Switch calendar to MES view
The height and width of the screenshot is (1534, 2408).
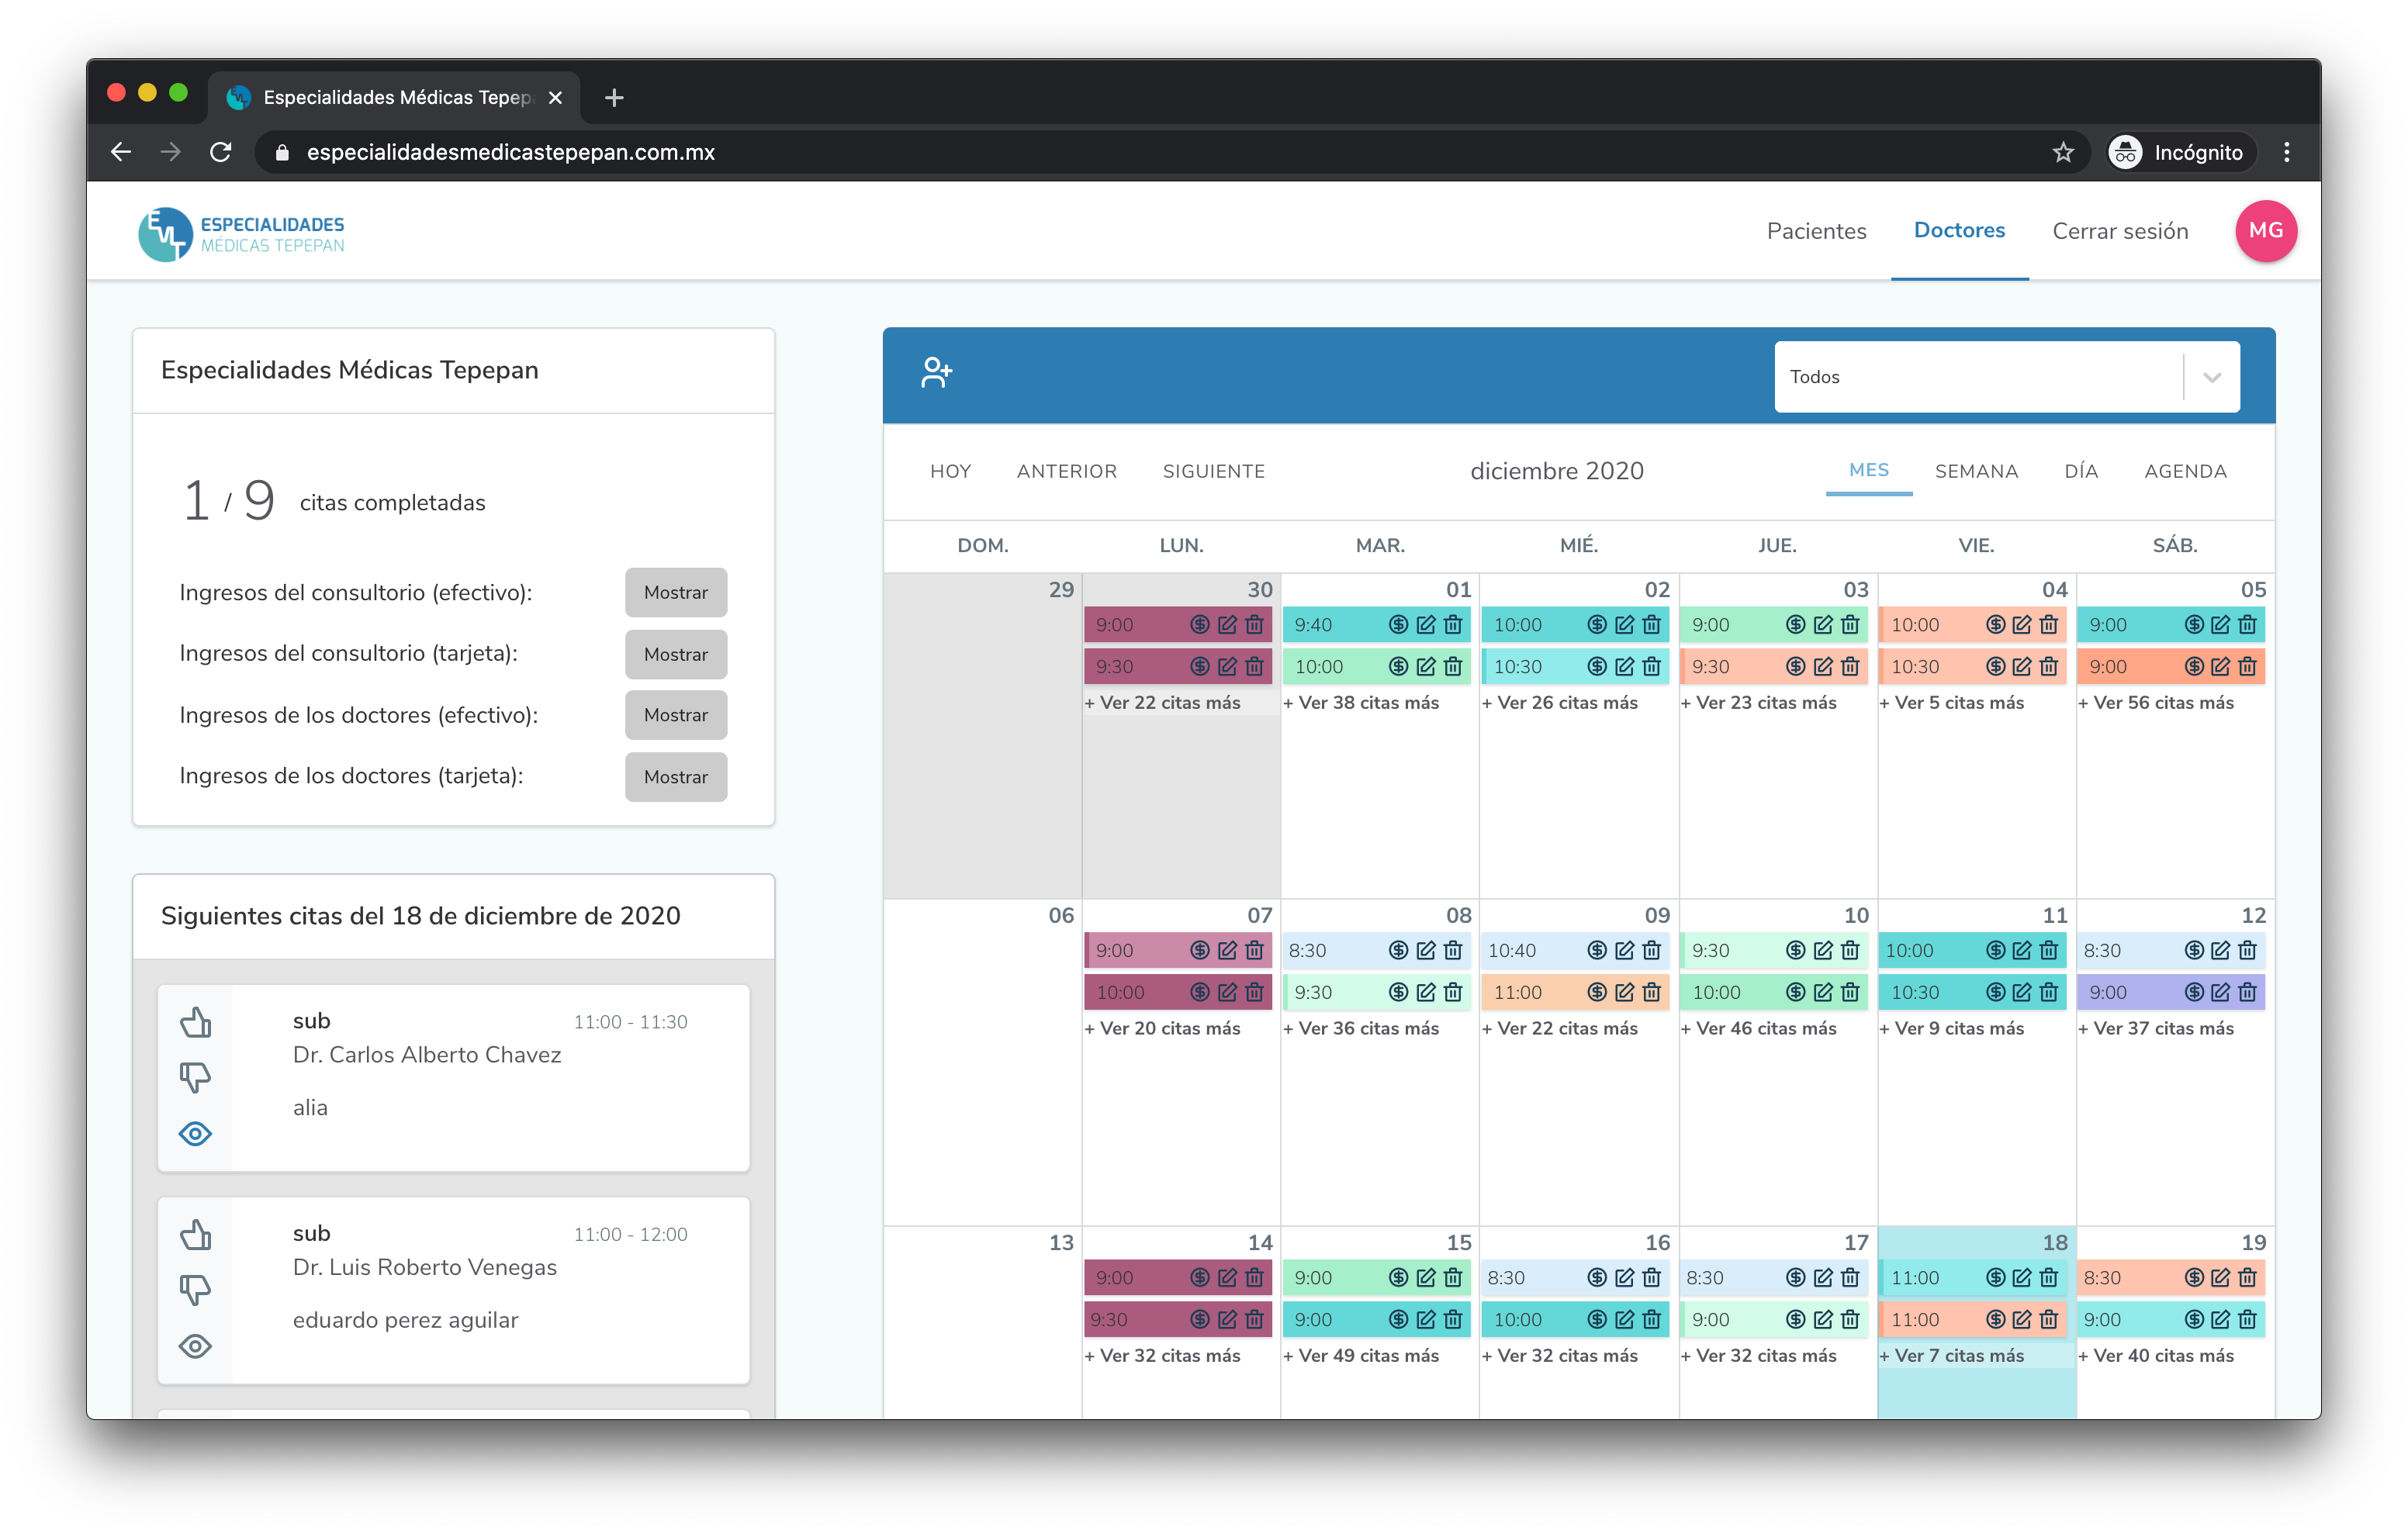1868,470
